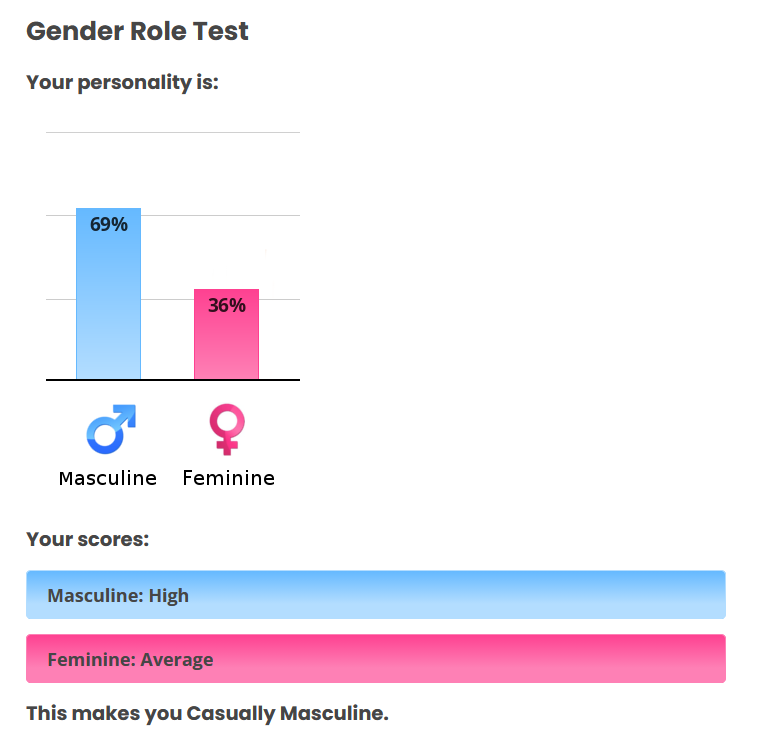Image resolution: width=776 pixels, height=730 pixels.
Task: Click the blue male symbol icon
Action: point(111,429)
